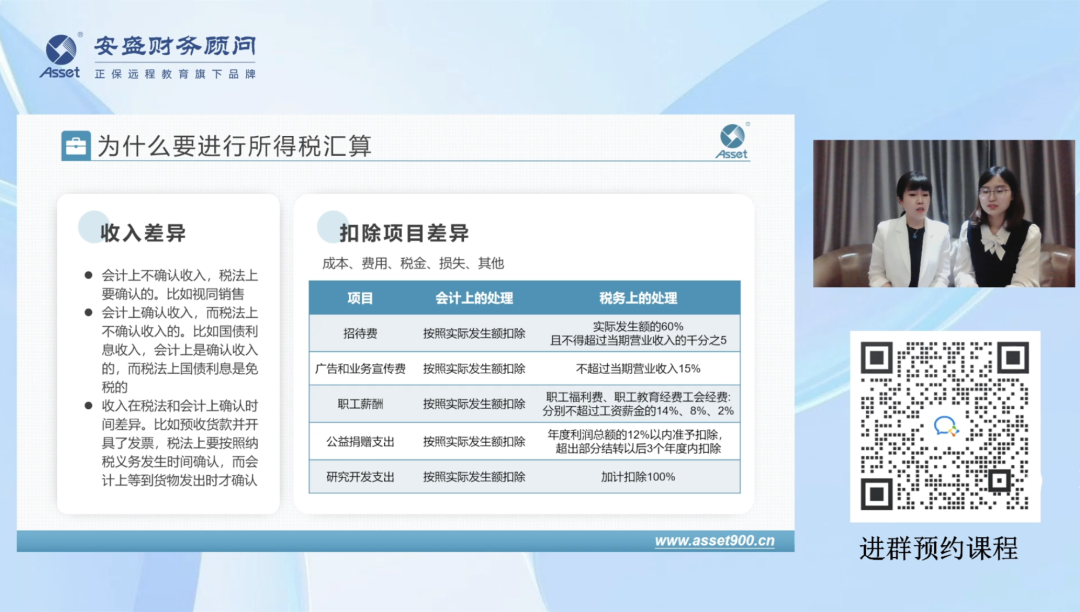Click the 安盛财务顾问 brand title

(175, 47)
